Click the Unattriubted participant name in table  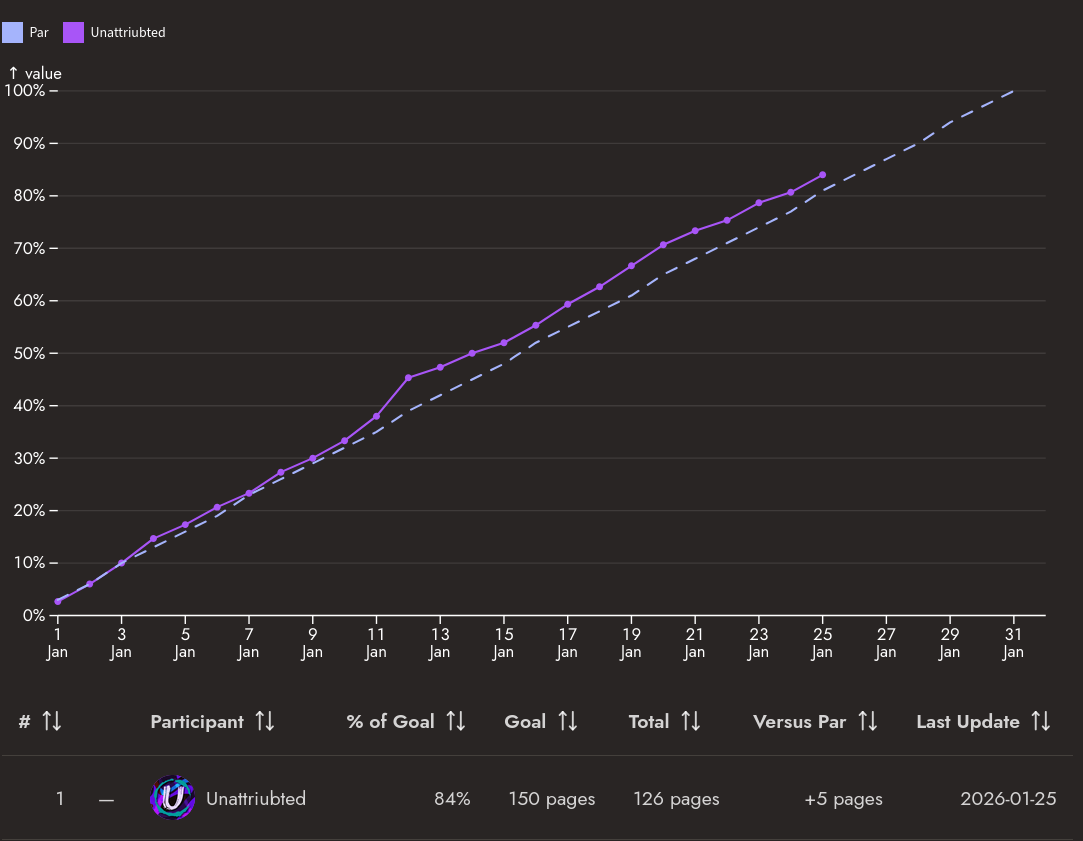pyautogui.click(x=256, y=799)
